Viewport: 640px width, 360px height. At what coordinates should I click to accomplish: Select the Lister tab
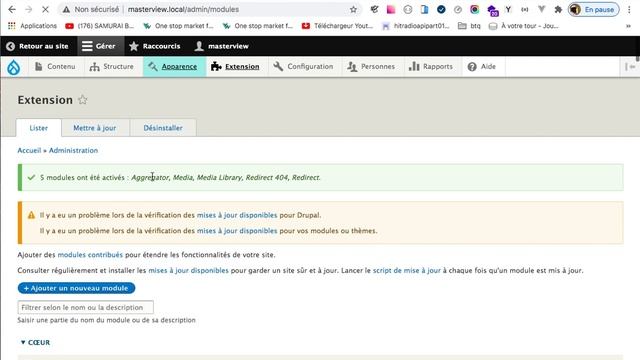coord(39,128)
